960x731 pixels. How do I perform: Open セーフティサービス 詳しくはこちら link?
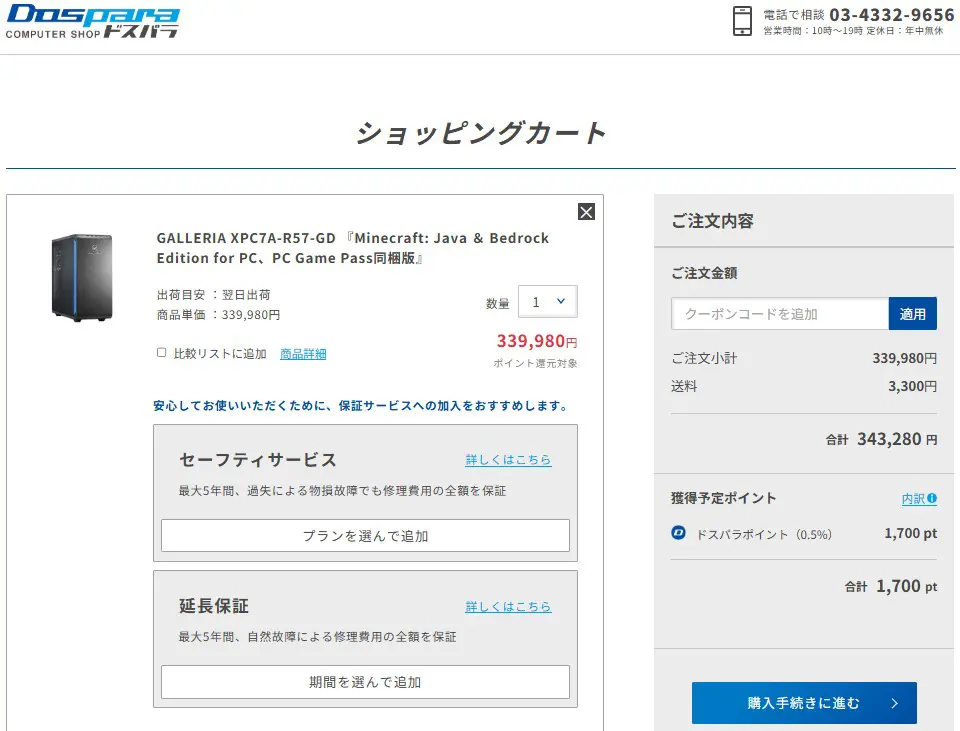pos(508,460)
